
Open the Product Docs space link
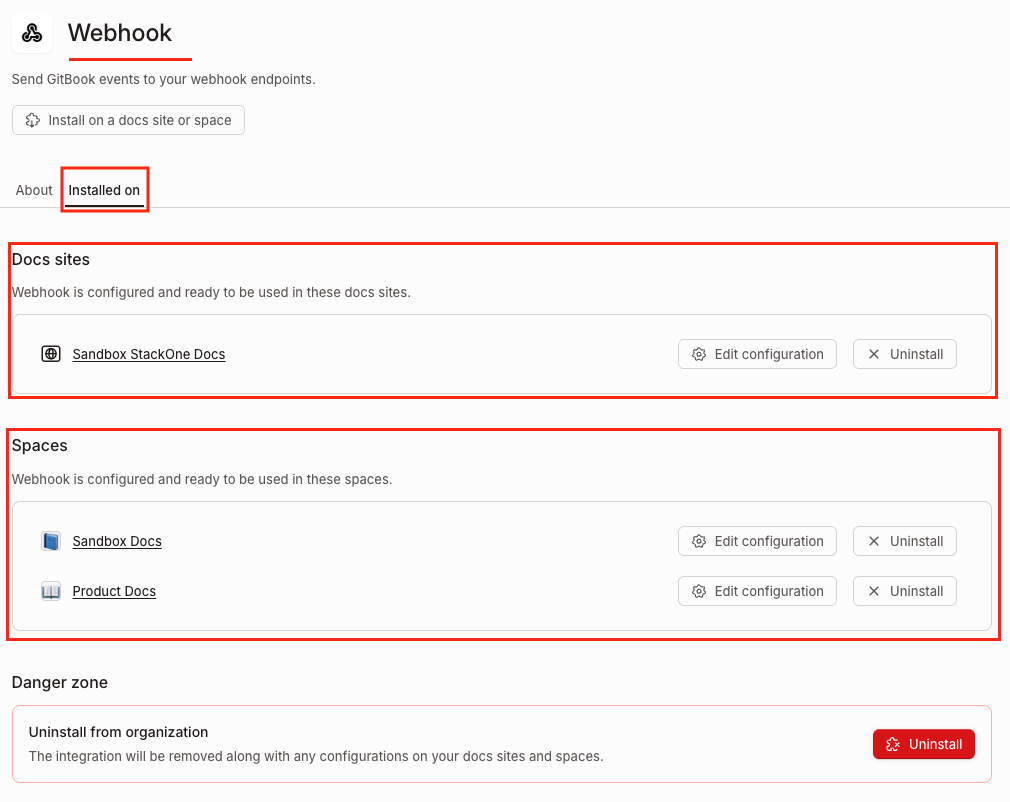tap(114, 591)
